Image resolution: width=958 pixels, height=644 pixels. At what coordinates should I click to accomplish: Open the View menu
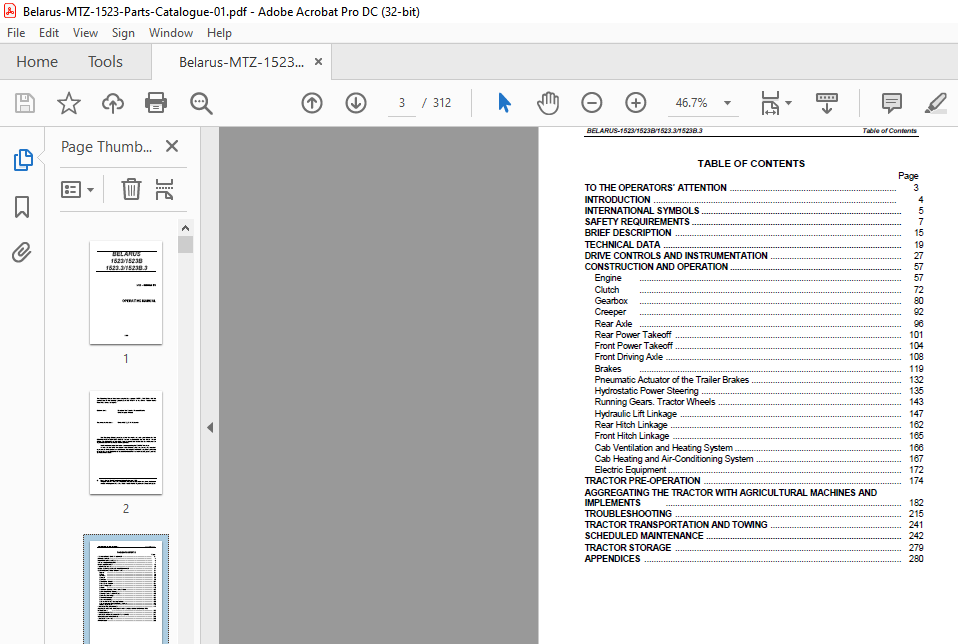click(x=86, y=33)
